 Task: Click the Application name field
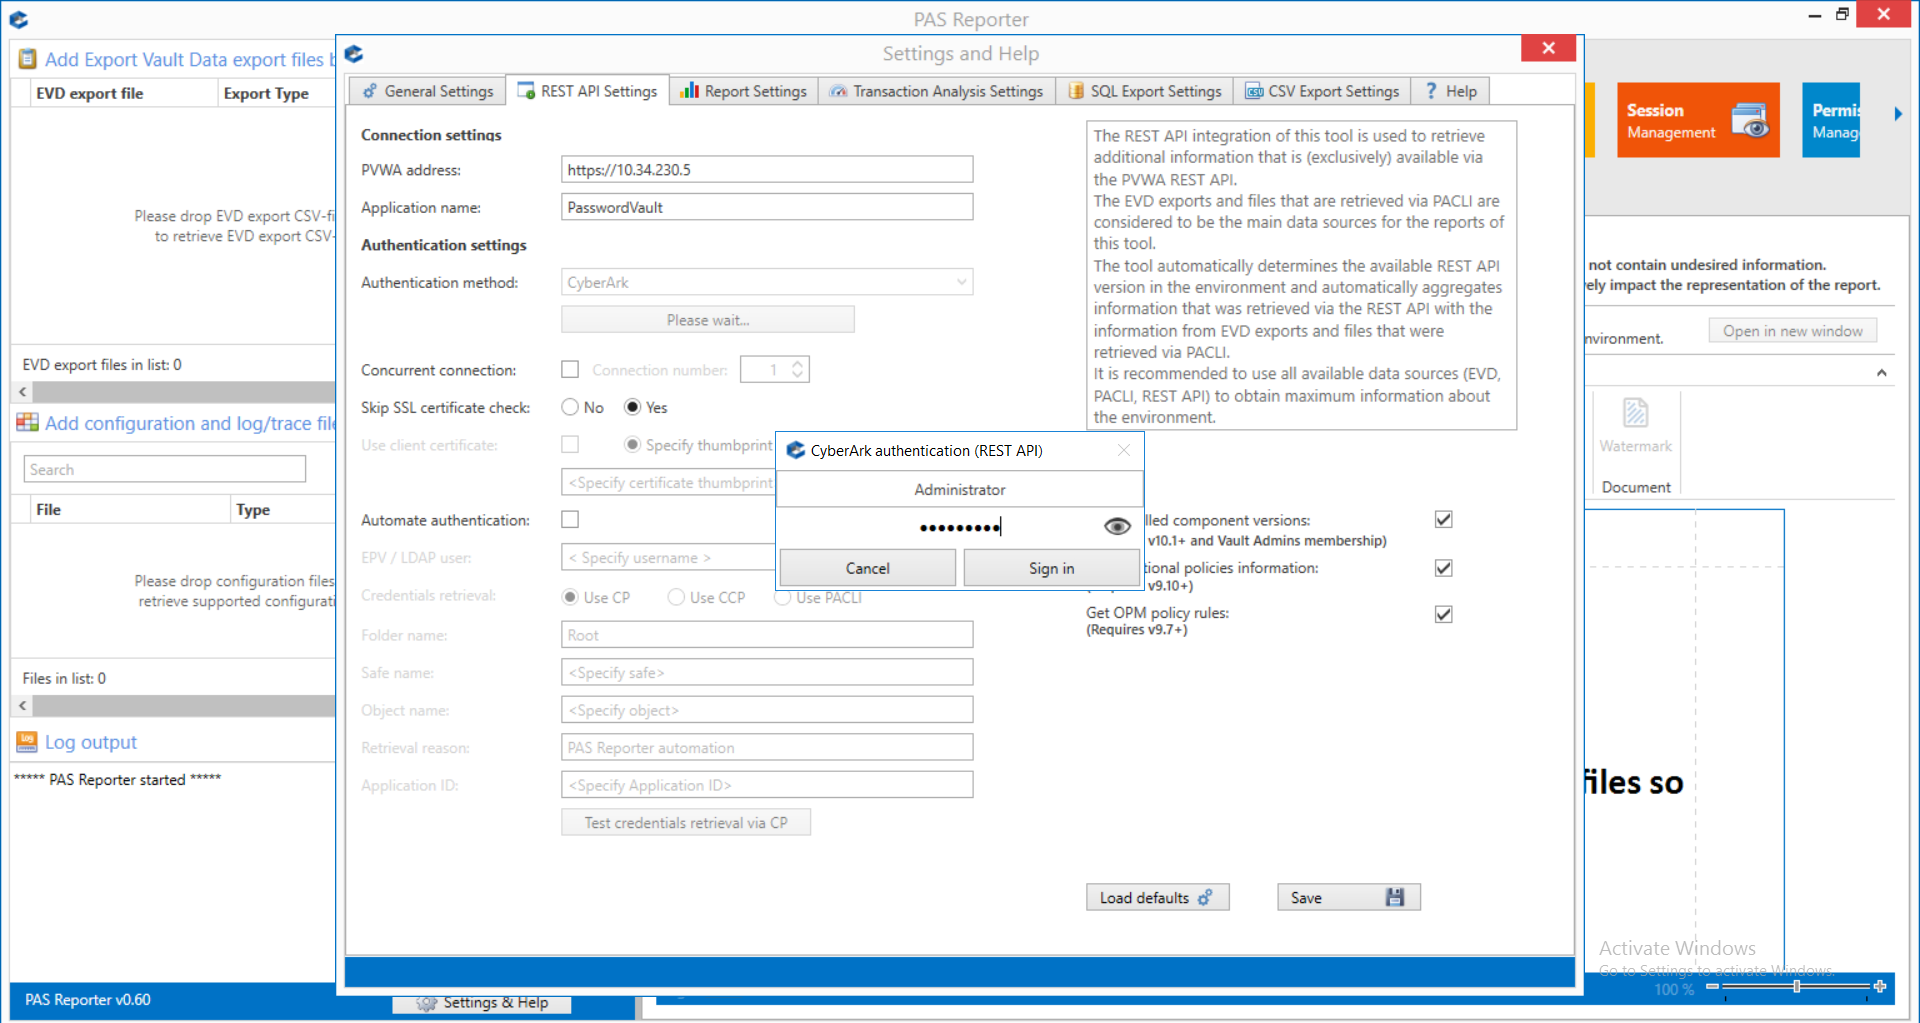point(767,207)
